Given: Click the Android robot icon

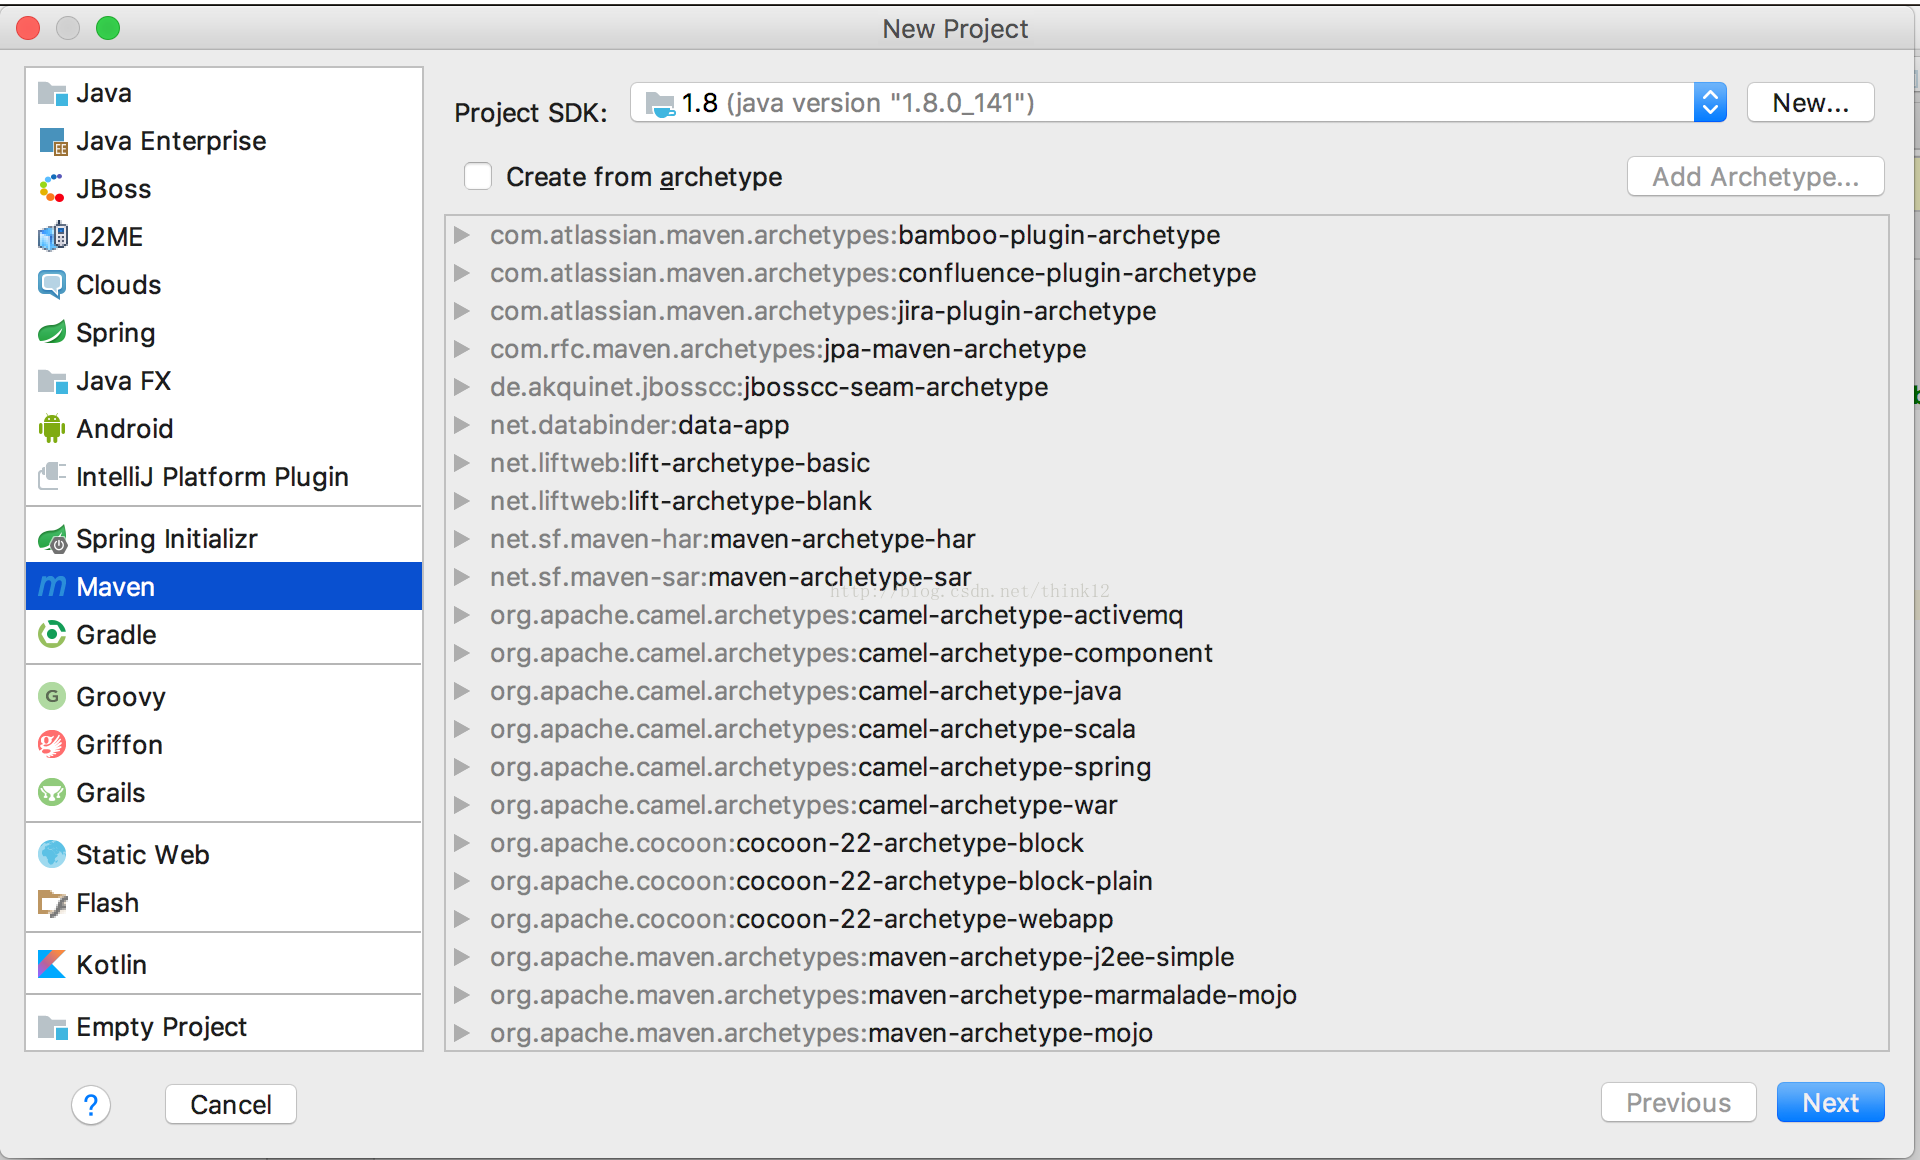Looking at the screenshot, I should pos(52,429).
